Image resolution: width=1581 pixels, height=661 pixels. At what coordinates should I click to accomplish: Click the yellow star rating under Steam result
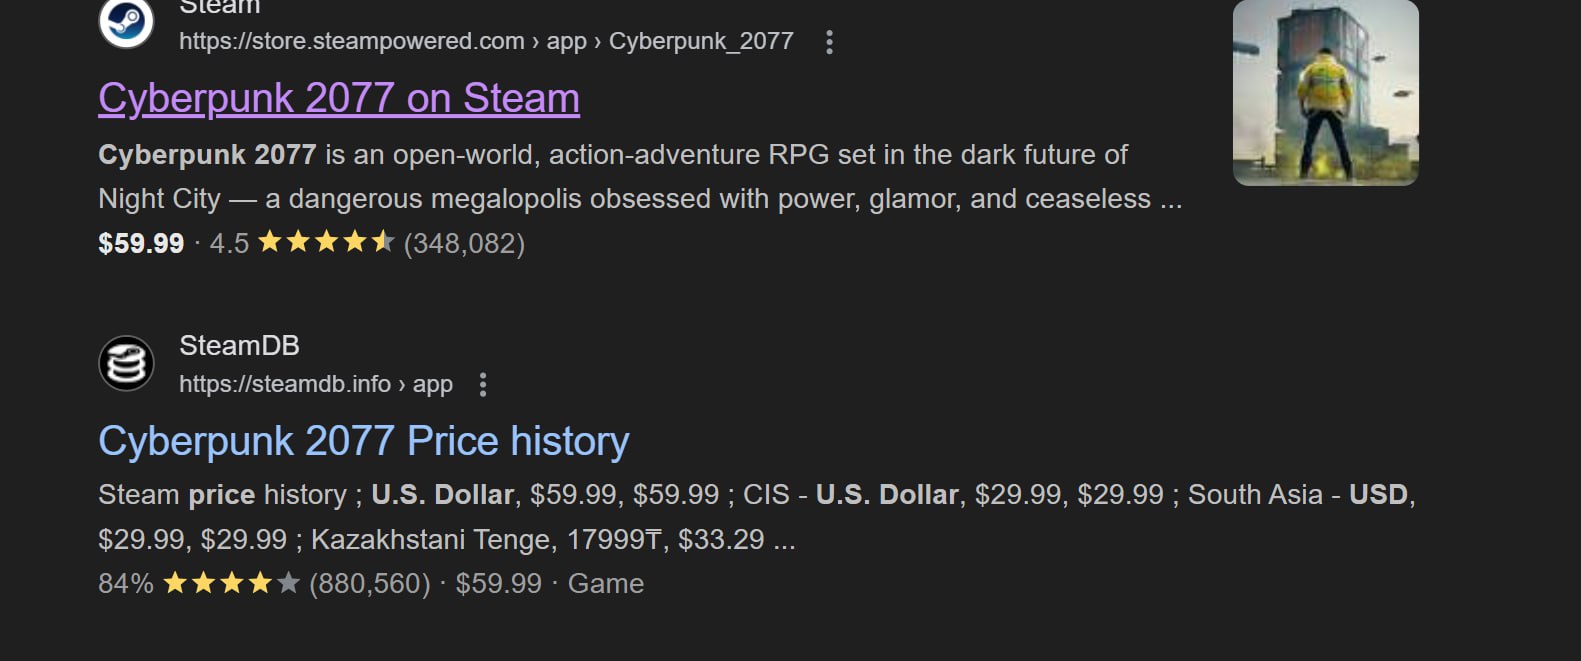(x=326, y=242)
